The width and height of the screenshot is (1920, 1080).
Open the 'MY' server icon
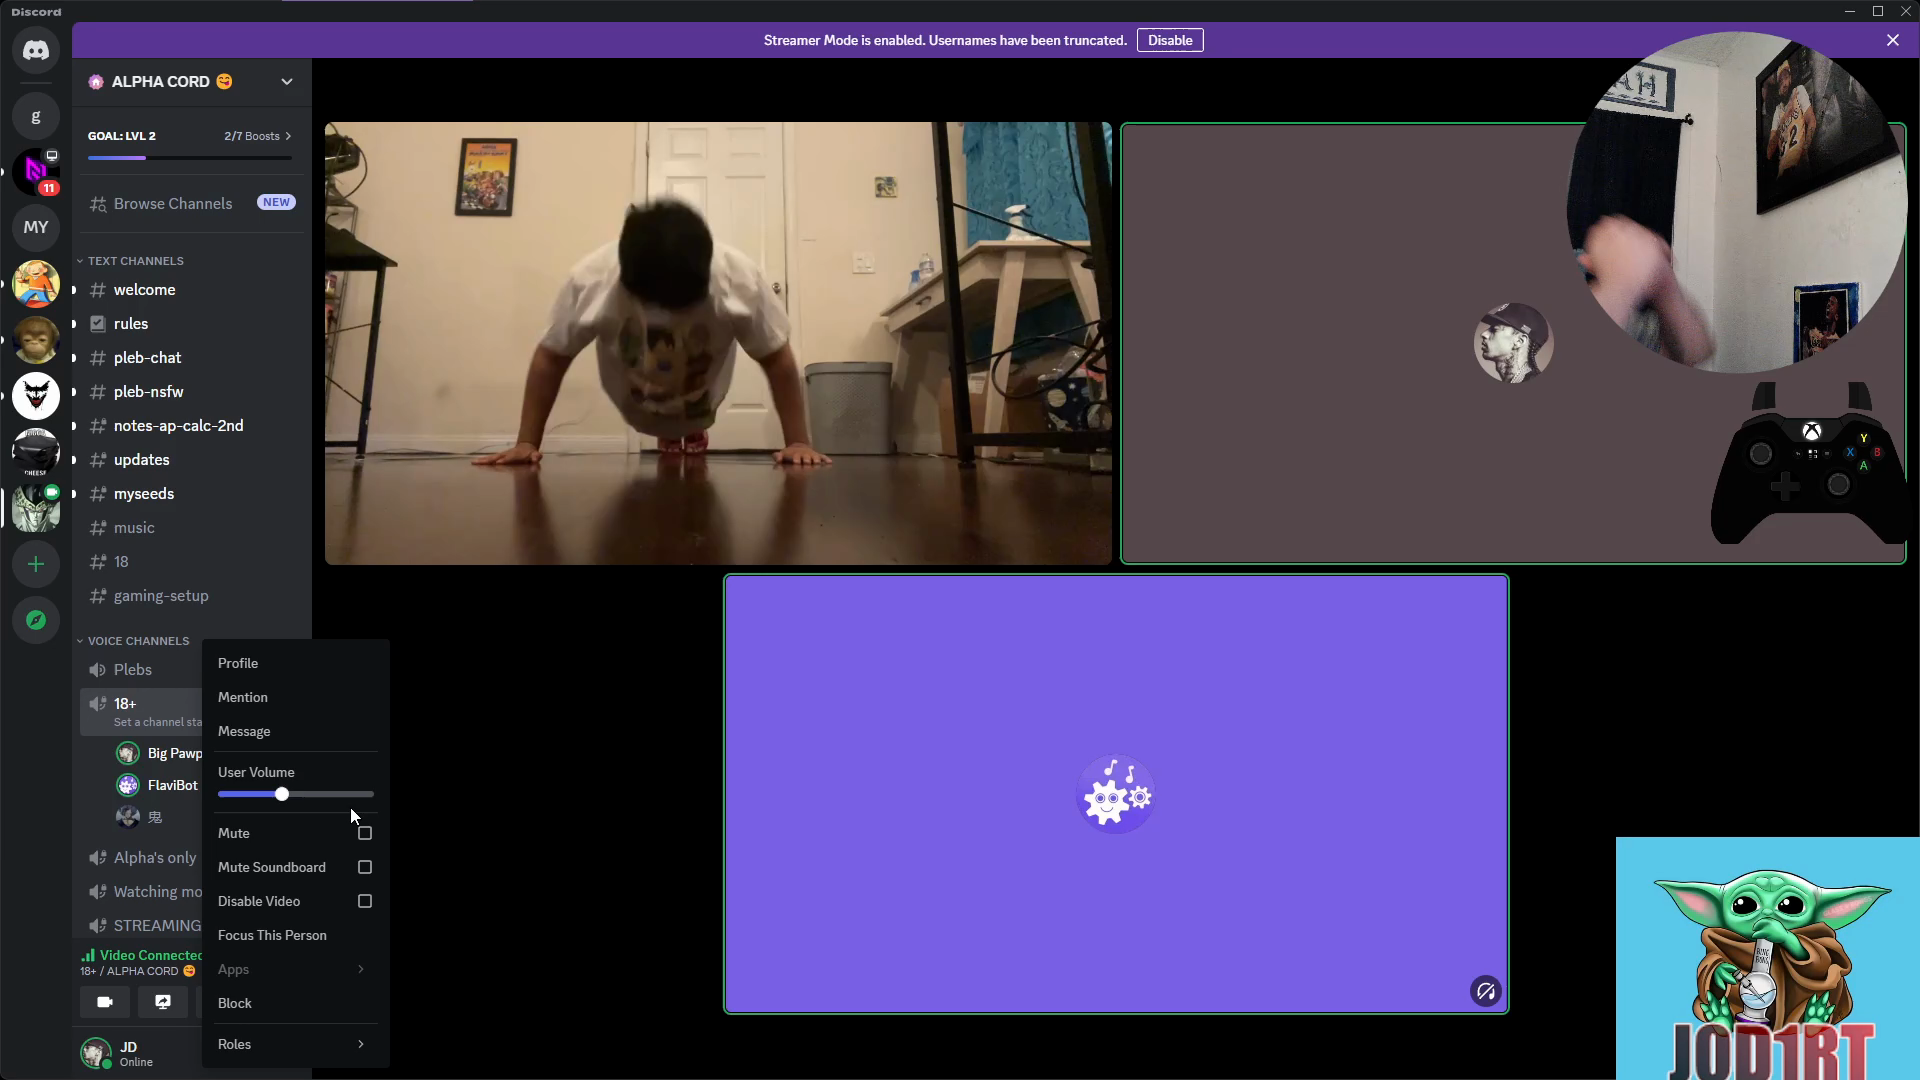coord(36,227)
